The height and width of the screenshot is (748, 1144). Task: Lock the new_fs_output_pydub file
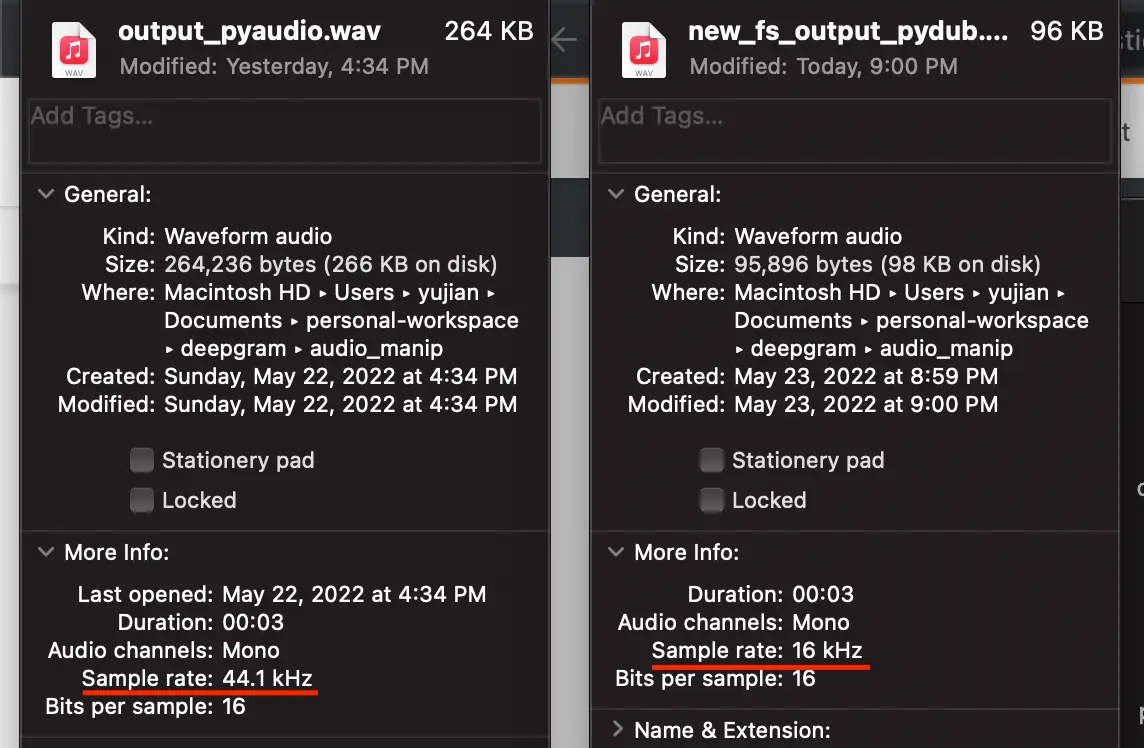(711, 500)
